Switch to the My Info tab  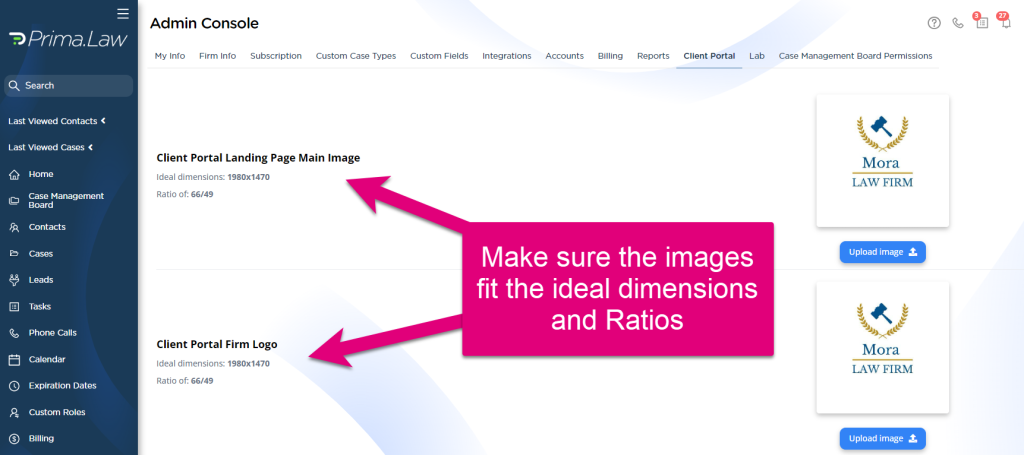[170, 56]
